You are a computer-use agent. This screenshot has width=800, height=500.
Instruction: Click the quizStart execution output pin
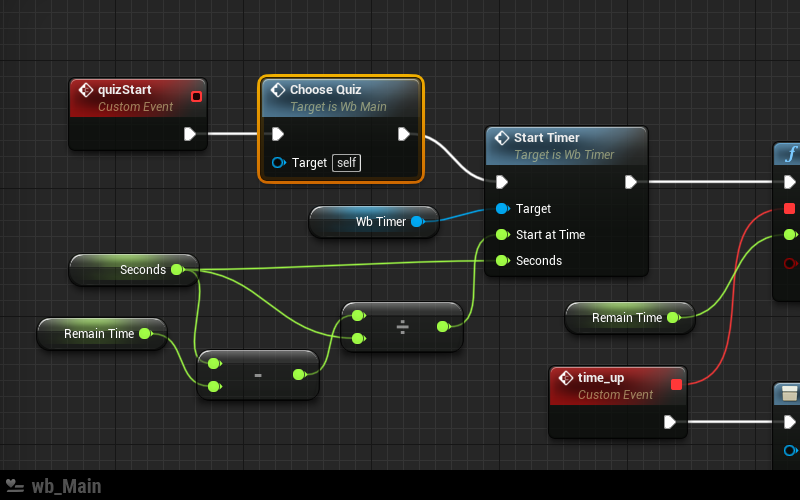pos(190,134)
